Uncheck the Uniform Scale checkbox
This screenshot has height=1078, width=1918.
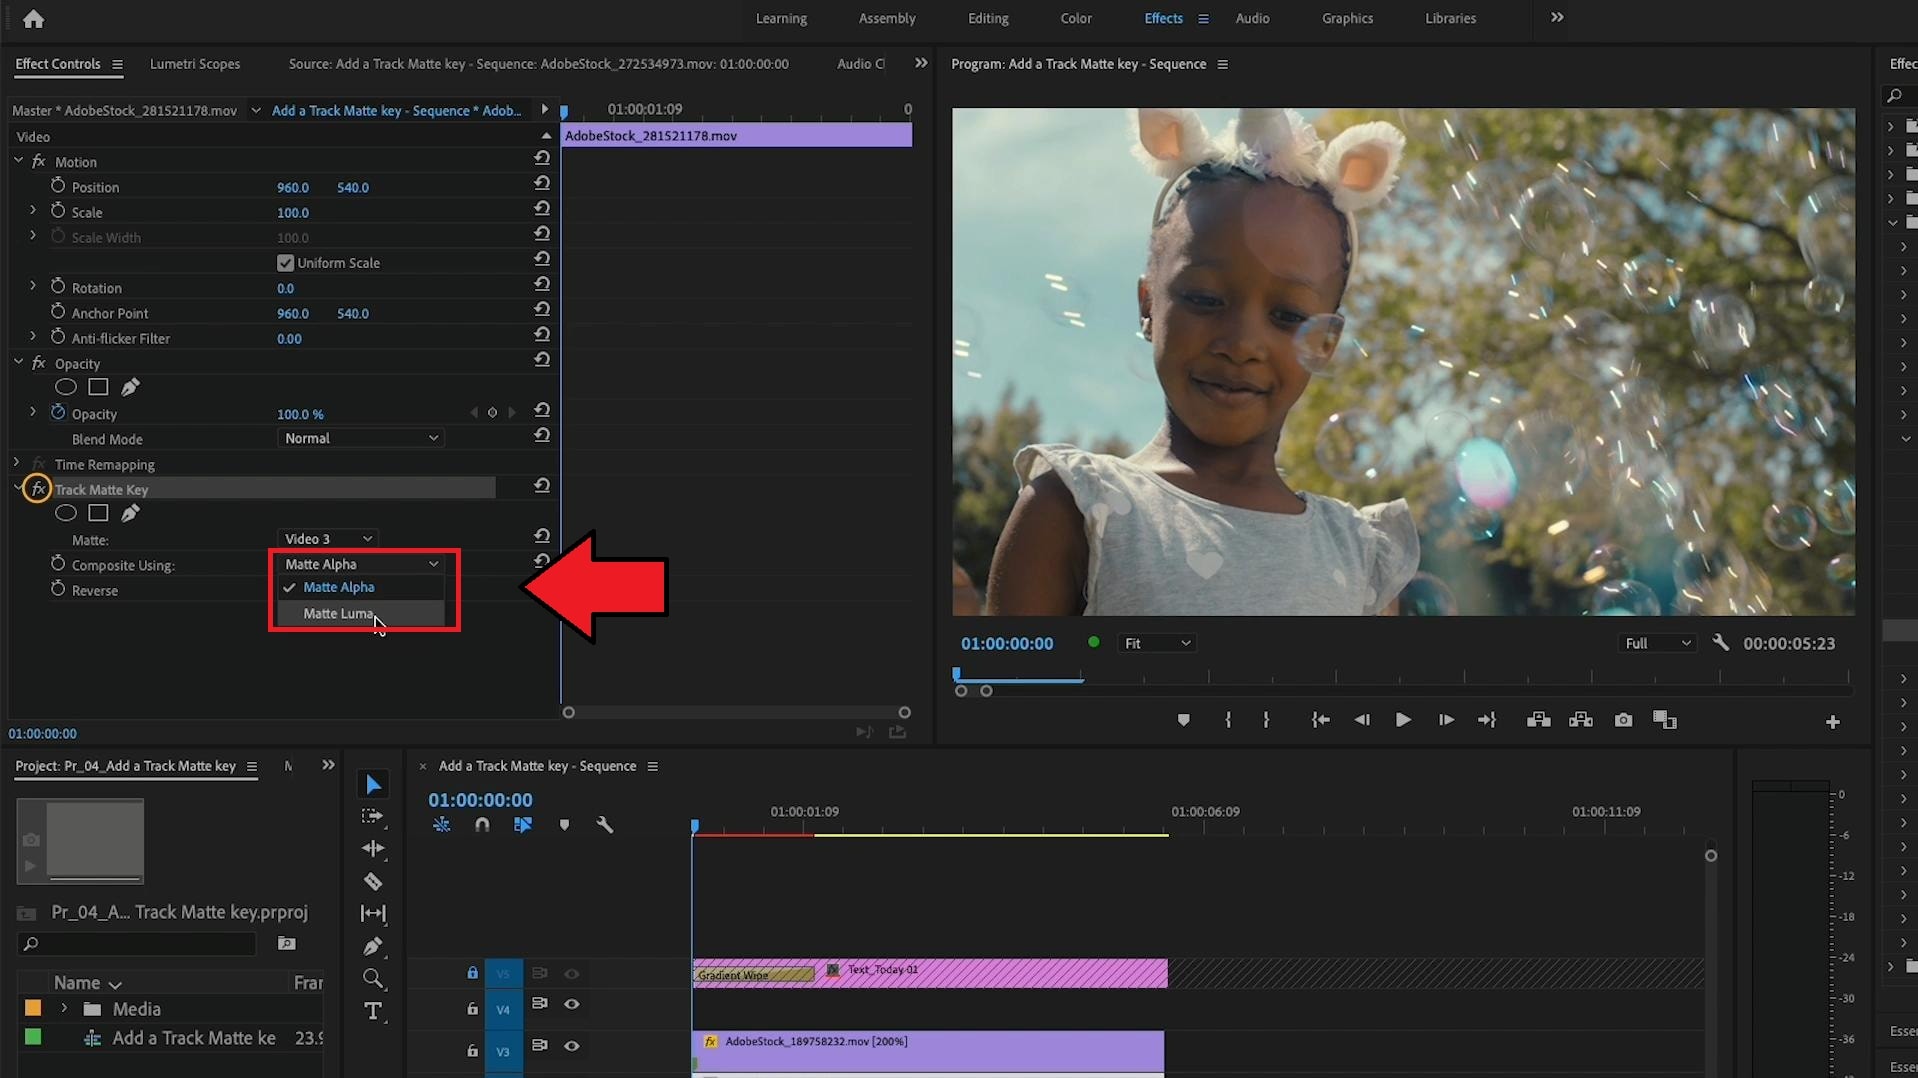pos(285,263)
